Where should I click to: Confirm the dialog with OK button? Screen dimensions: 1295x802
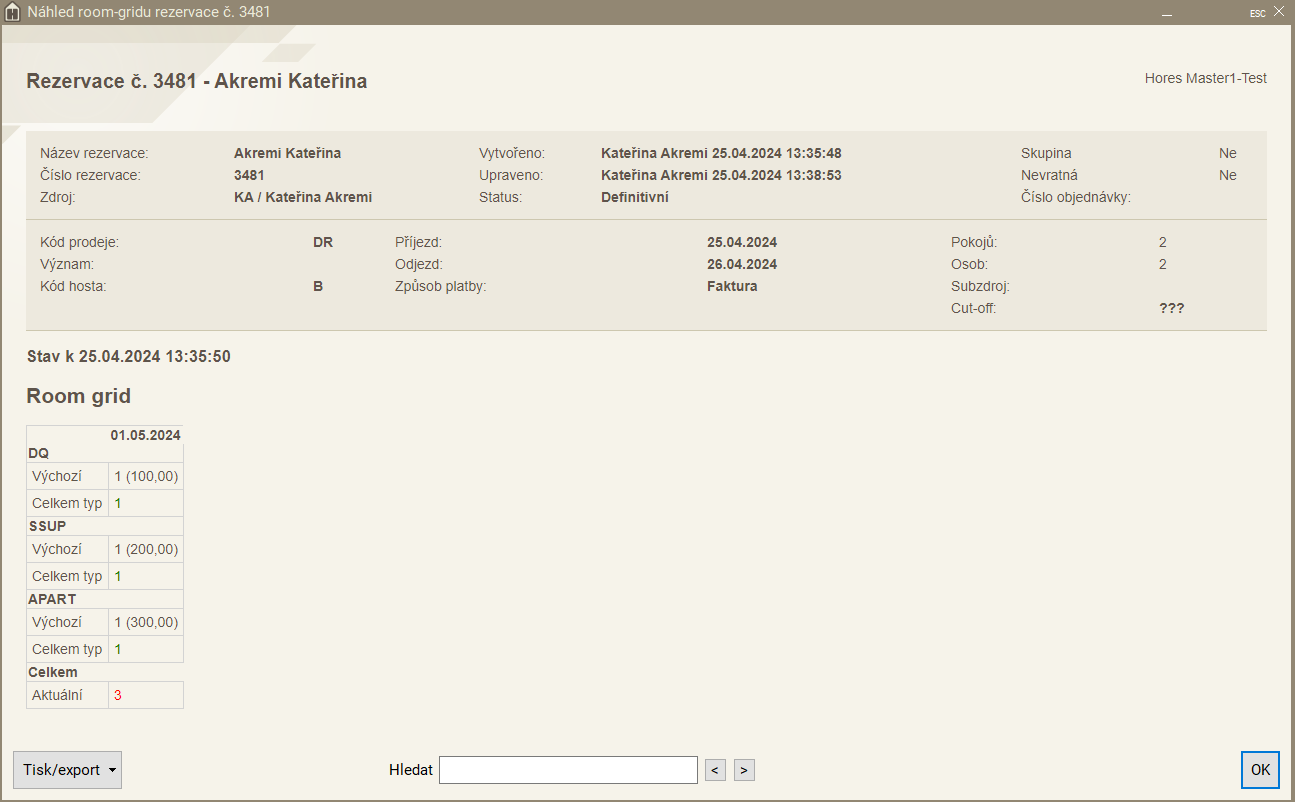click(x=1260, y=770)
